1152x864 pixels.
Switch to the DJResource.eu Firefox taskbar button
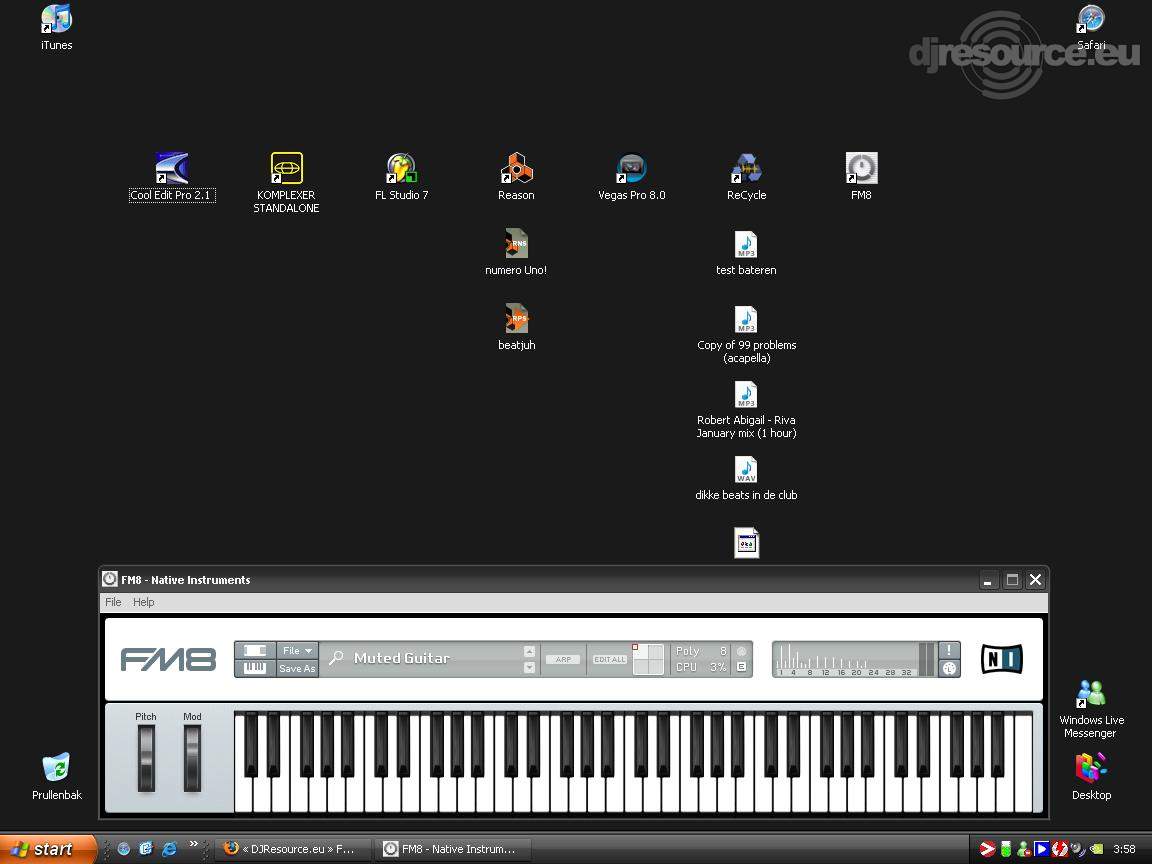tap(292, 849)
